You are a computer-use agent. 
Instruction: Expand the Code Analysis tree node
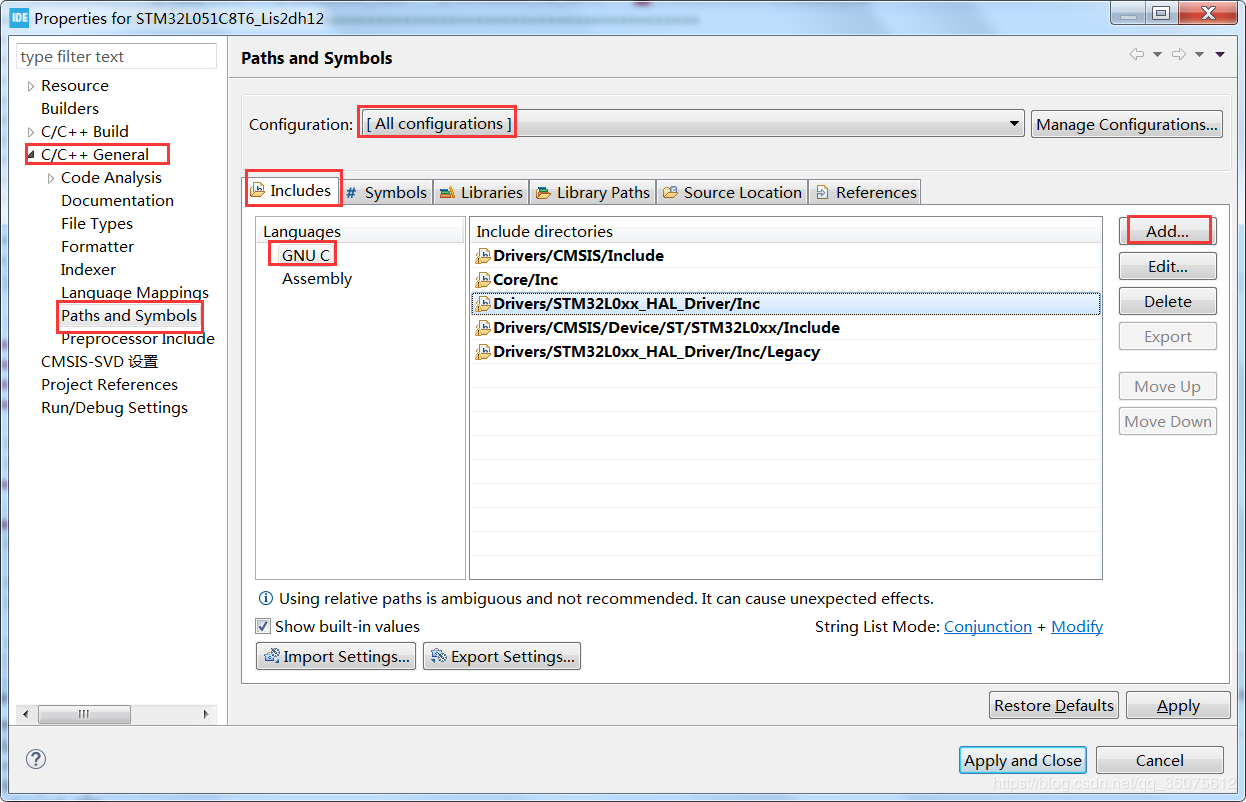point(51,178)
